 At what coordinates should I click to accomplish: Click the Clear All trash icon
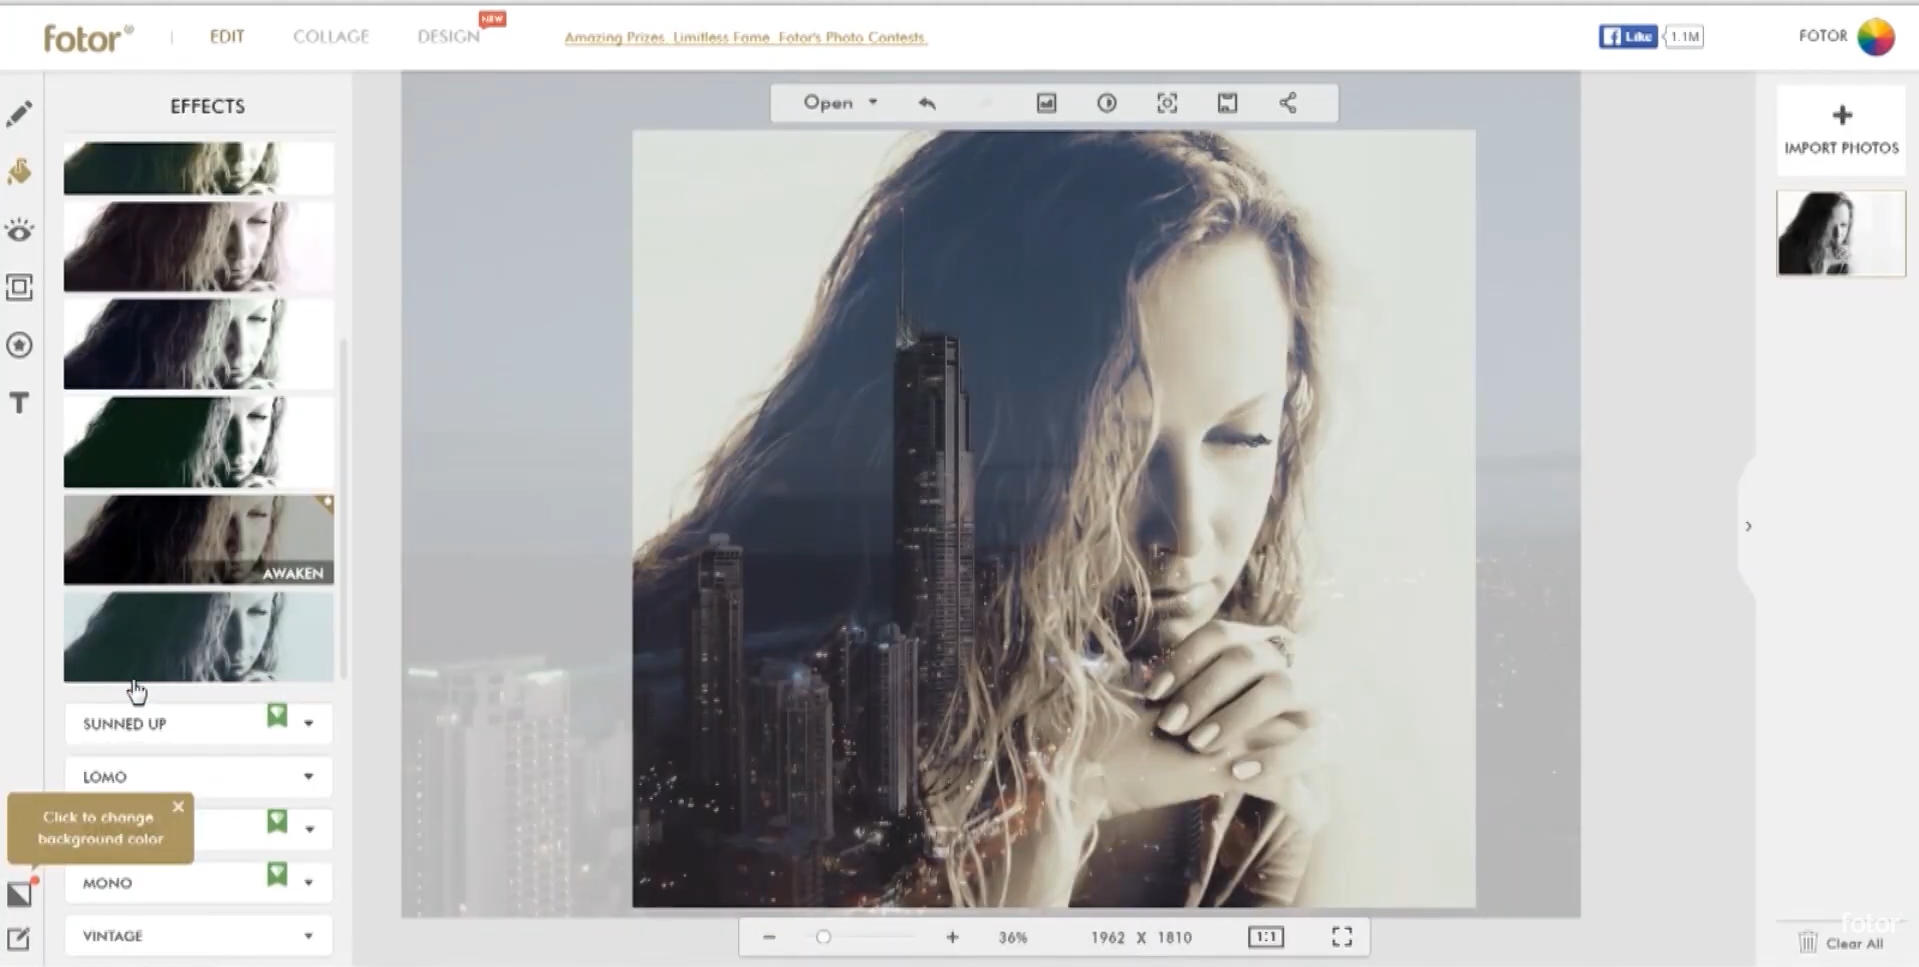coord(1808,940)
